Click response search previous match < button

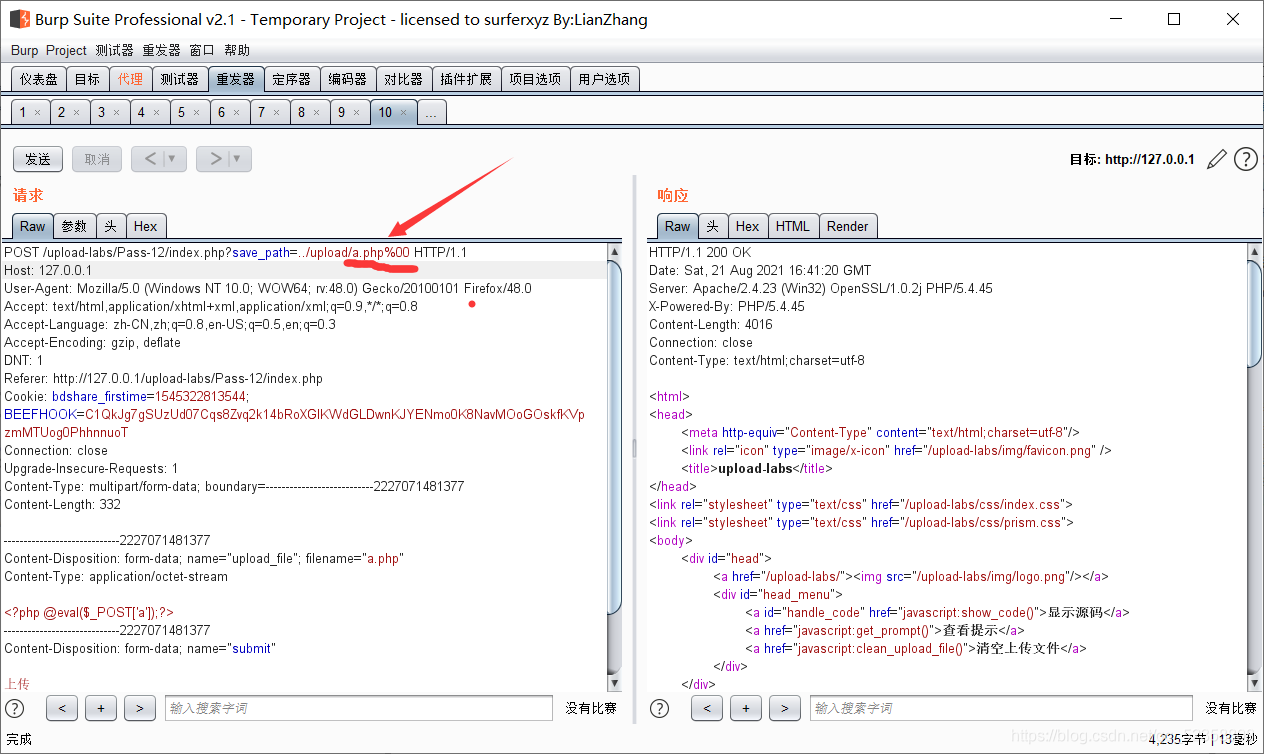coord(706,708)
